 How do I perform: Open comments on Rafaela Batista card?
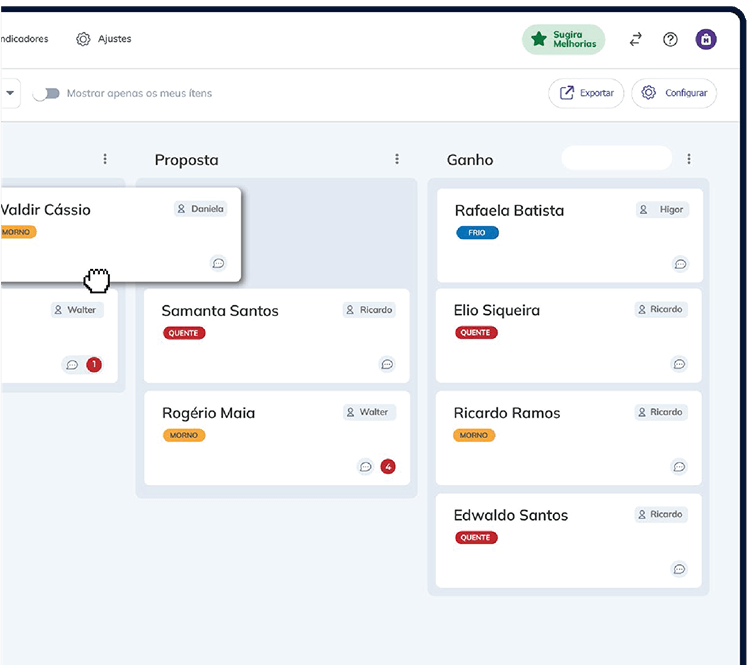click(680, 264)
